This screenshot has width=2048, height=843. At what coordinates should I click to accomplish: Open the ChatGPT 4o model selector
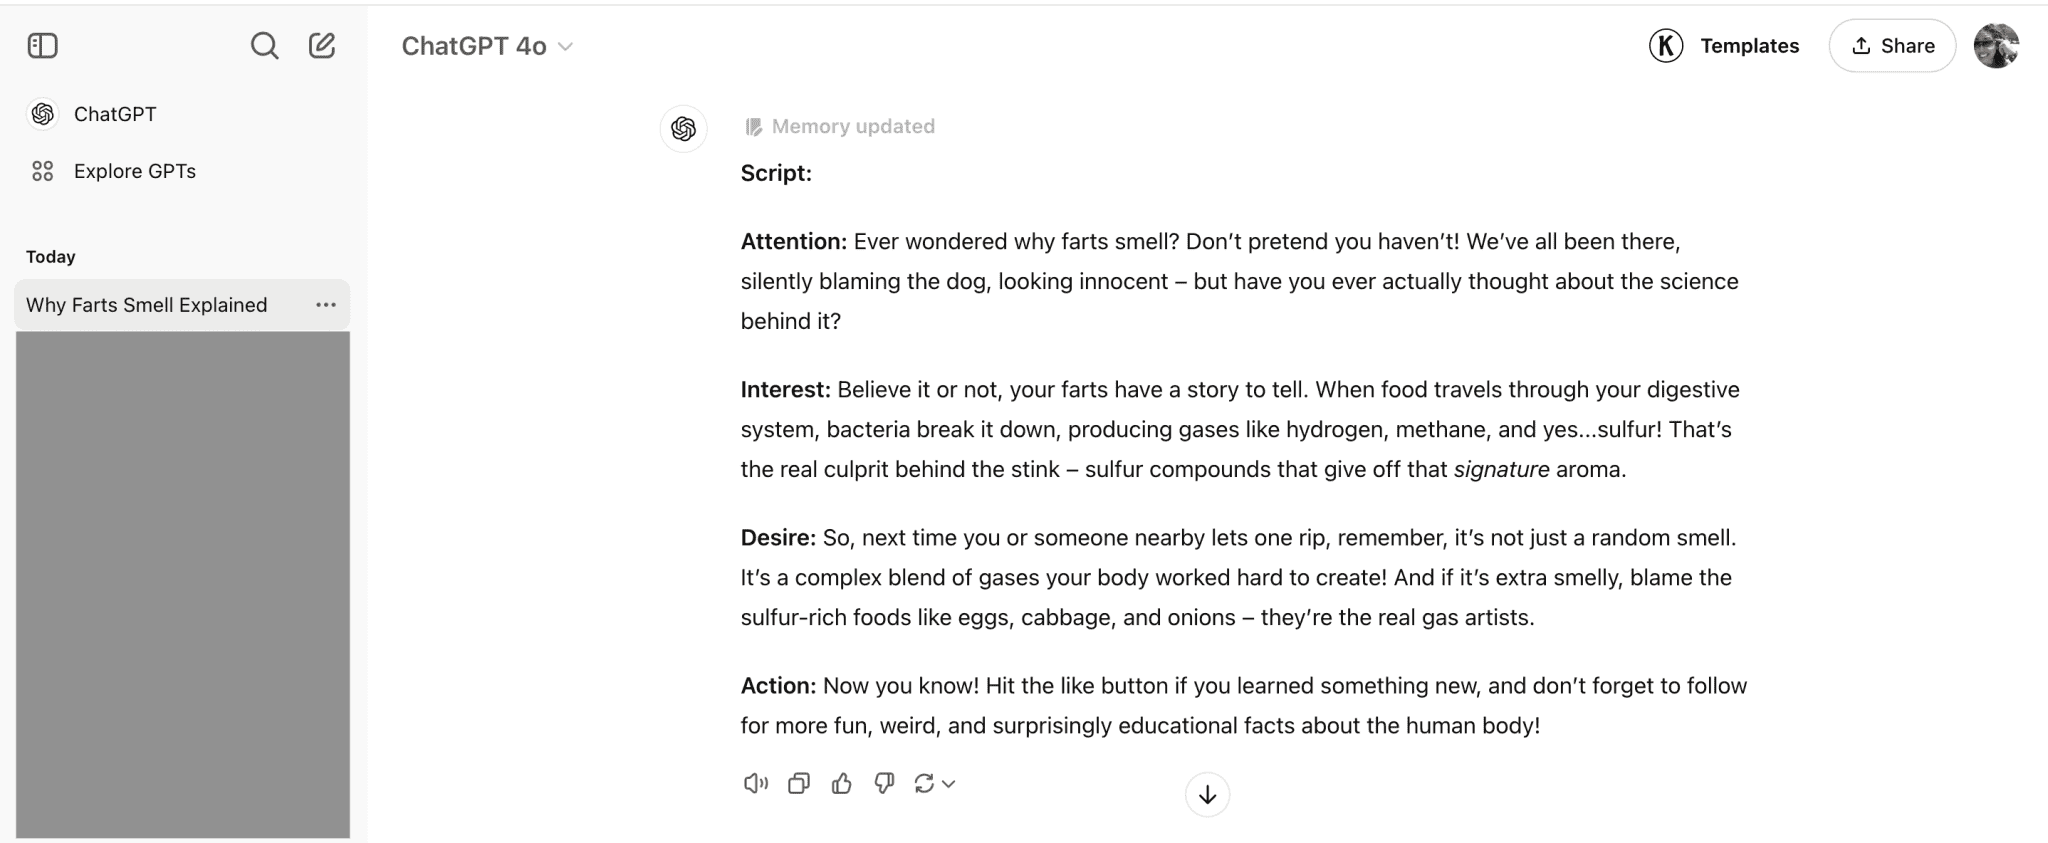pyautogui.click(x=487, y=45)
